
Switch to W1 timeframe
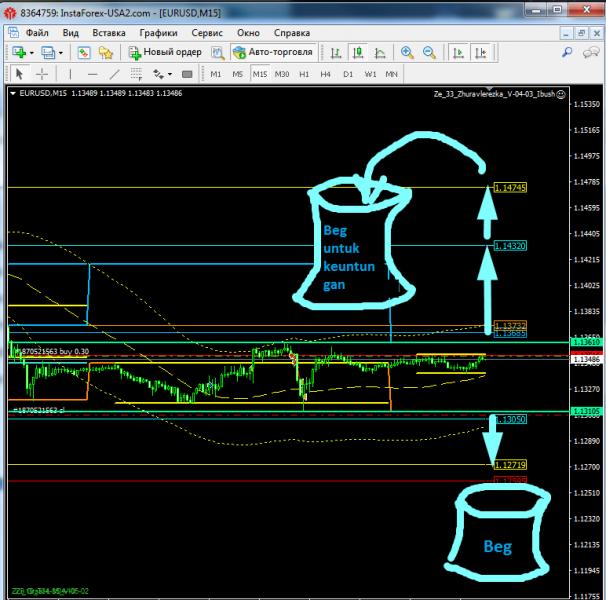(x=370, y=74)
